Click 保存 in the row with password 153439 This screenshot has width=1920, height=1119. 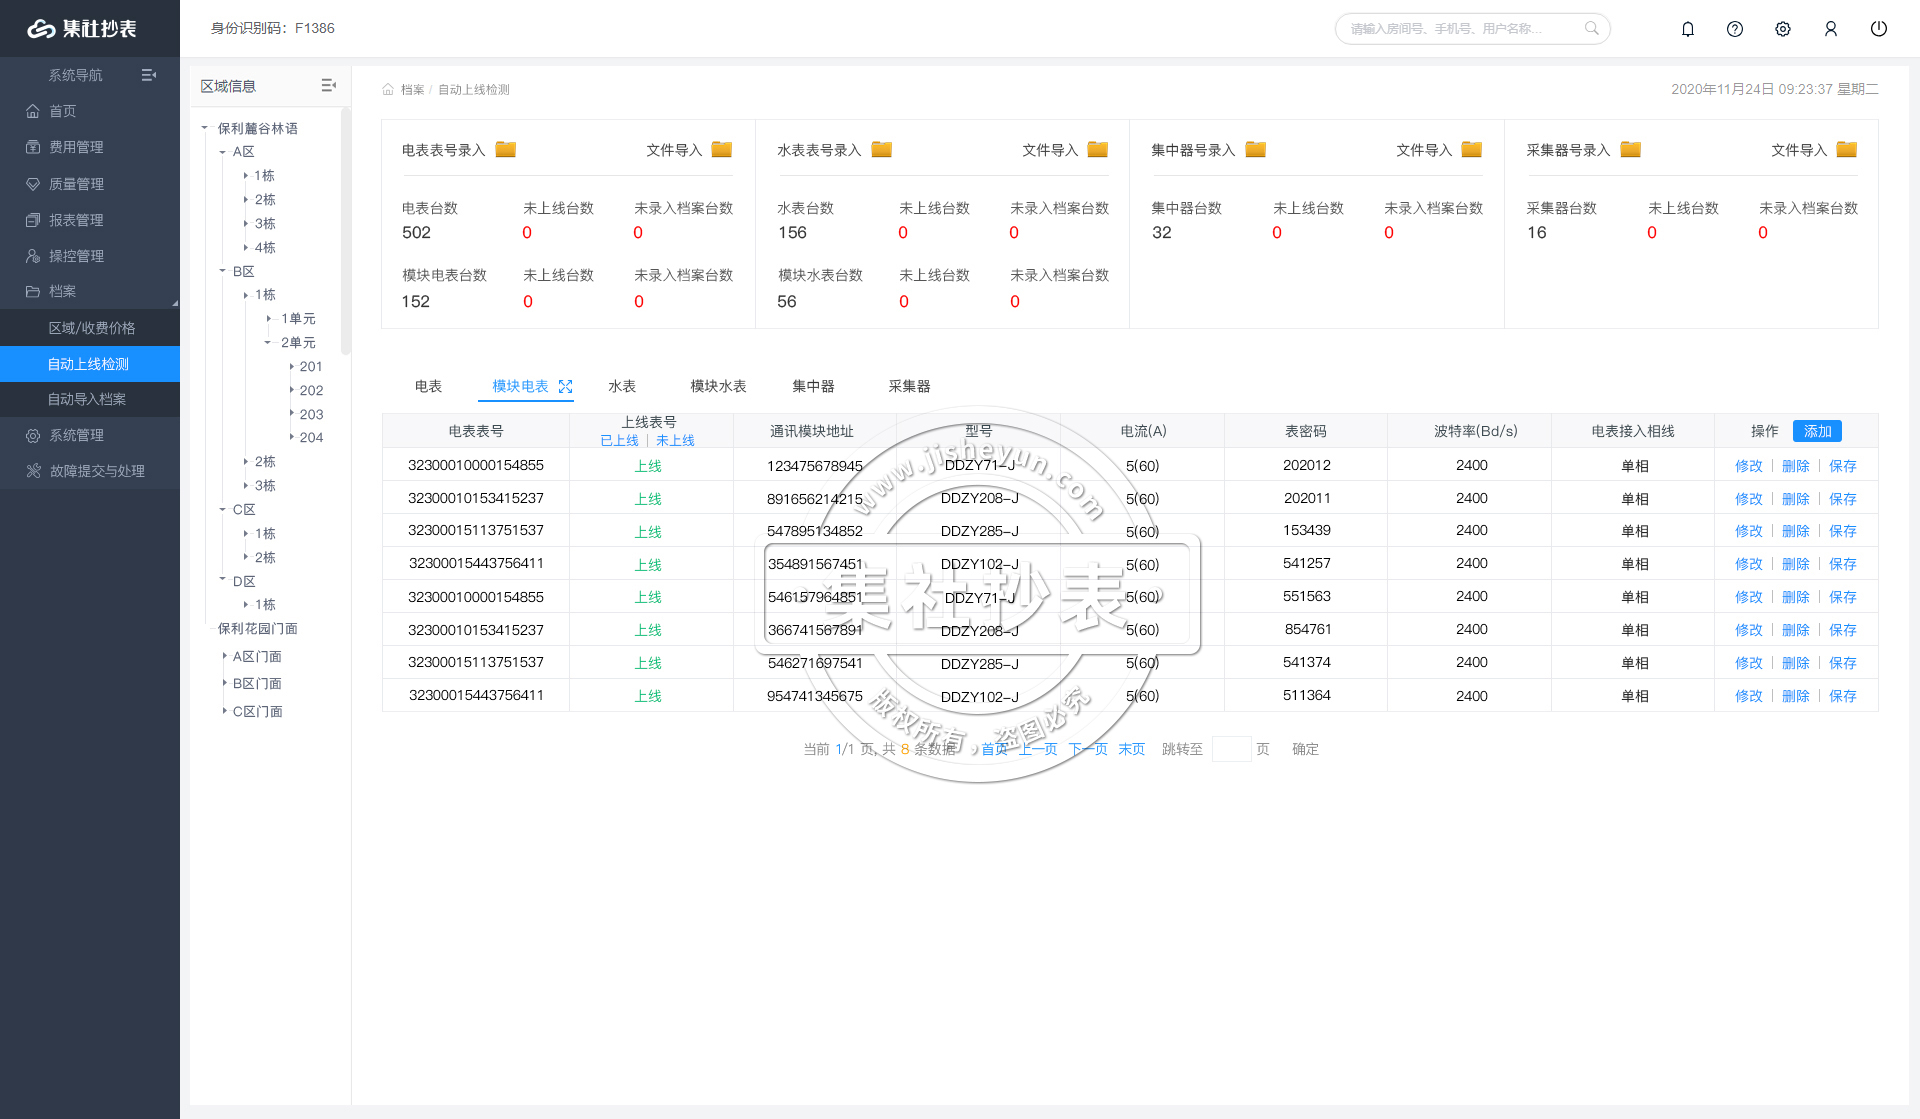[1843, 531]
